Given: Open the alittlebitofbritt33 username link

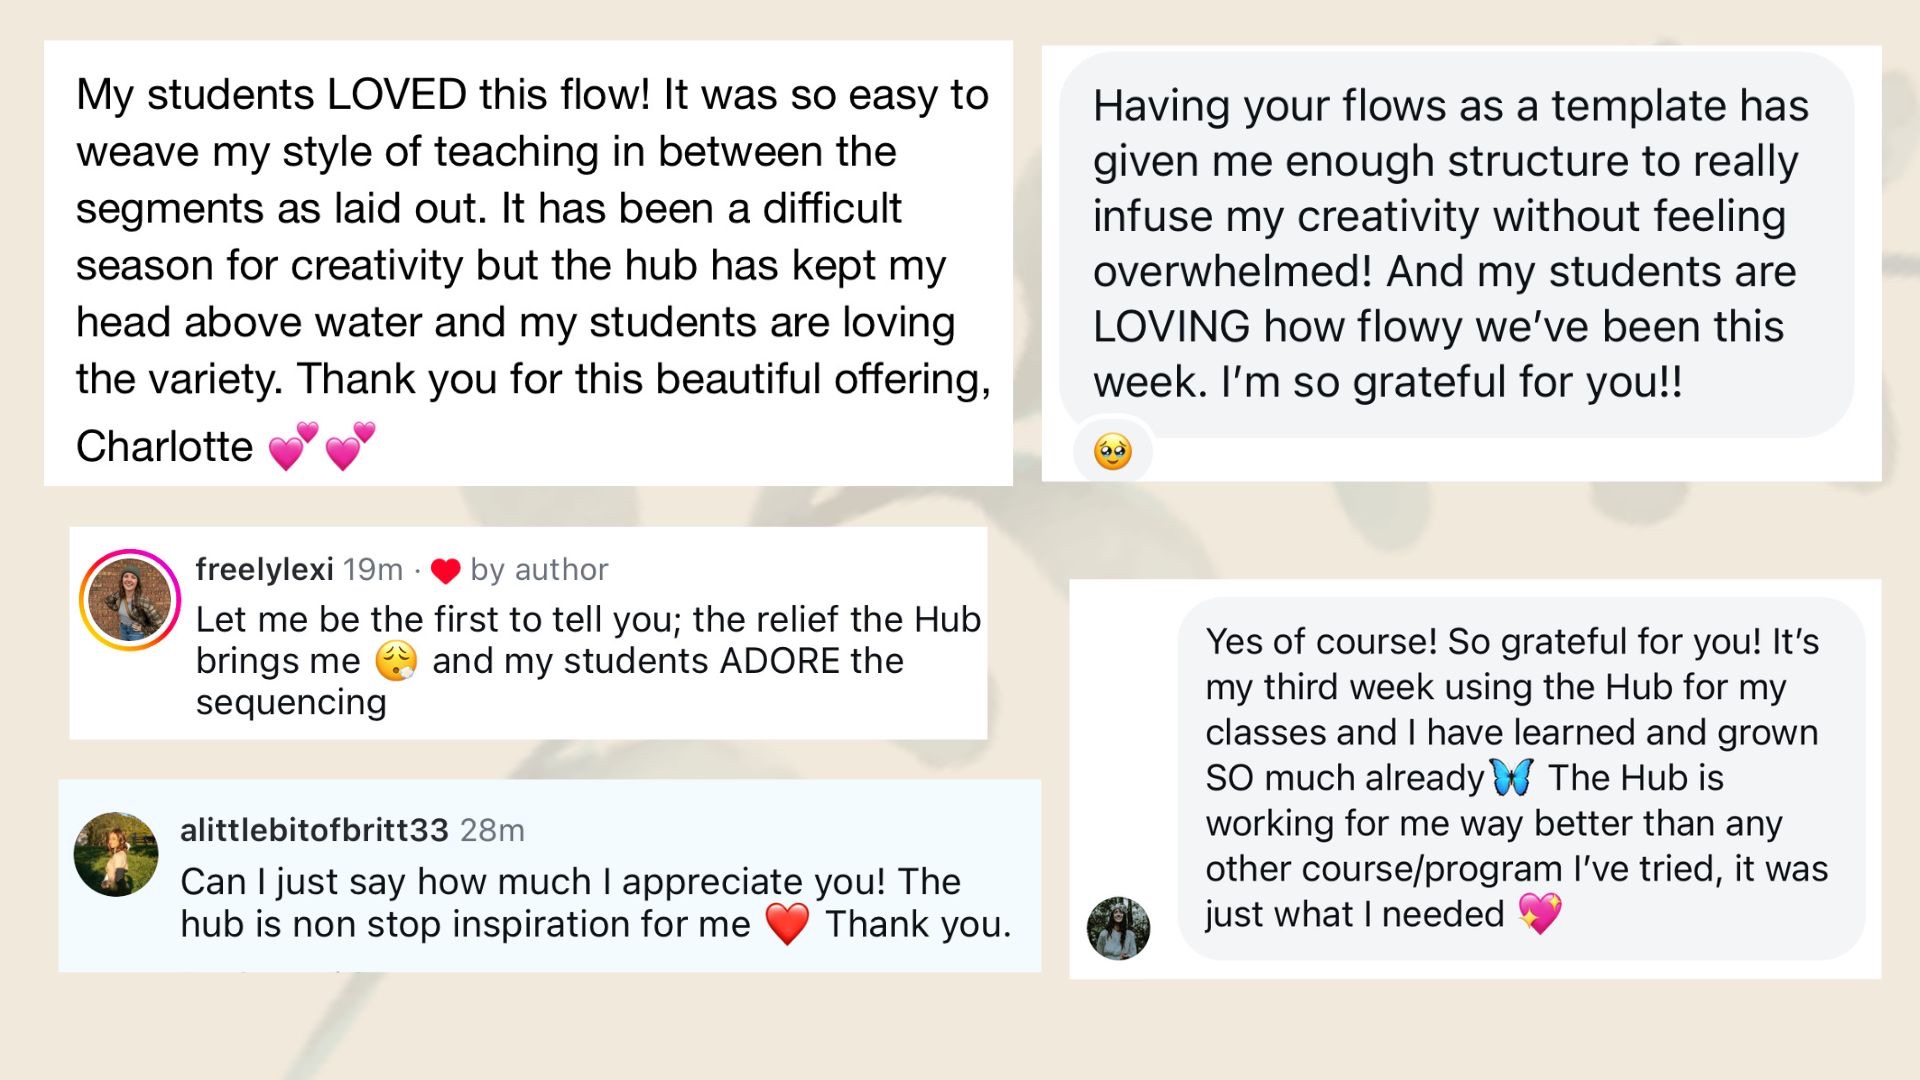Looking at the screenshot, I should (x=314, y=830).
